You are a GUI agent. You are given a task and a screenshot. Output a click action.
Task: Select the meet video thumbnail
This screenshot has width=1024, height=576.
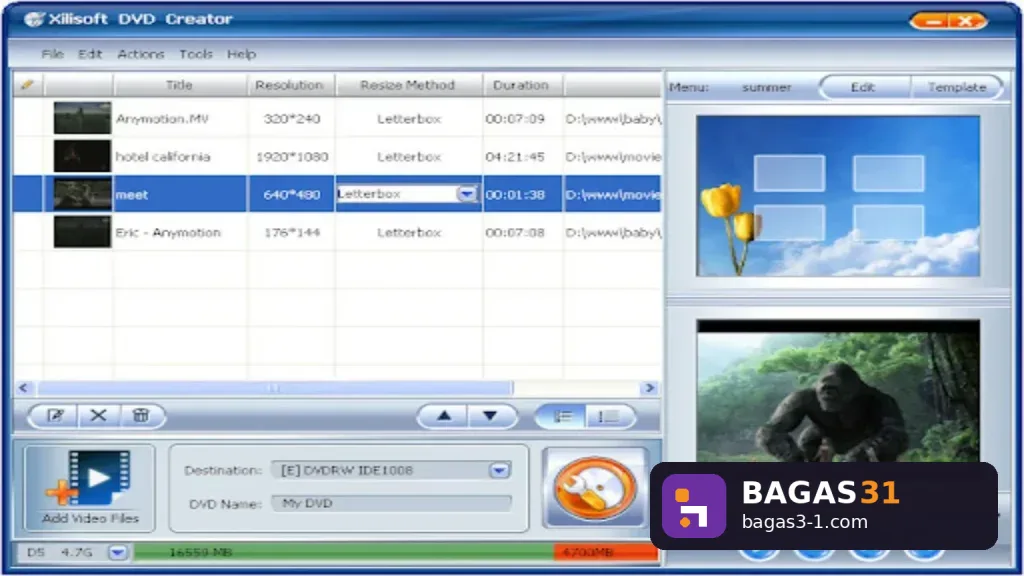point(82,194)
